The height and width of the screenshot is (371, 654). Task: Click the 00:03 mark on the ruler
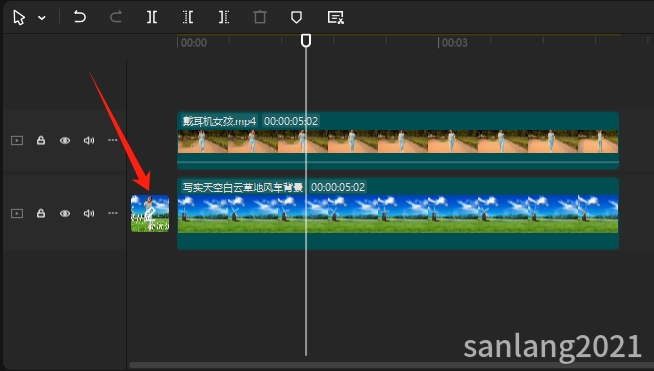[x=454, y=43]
